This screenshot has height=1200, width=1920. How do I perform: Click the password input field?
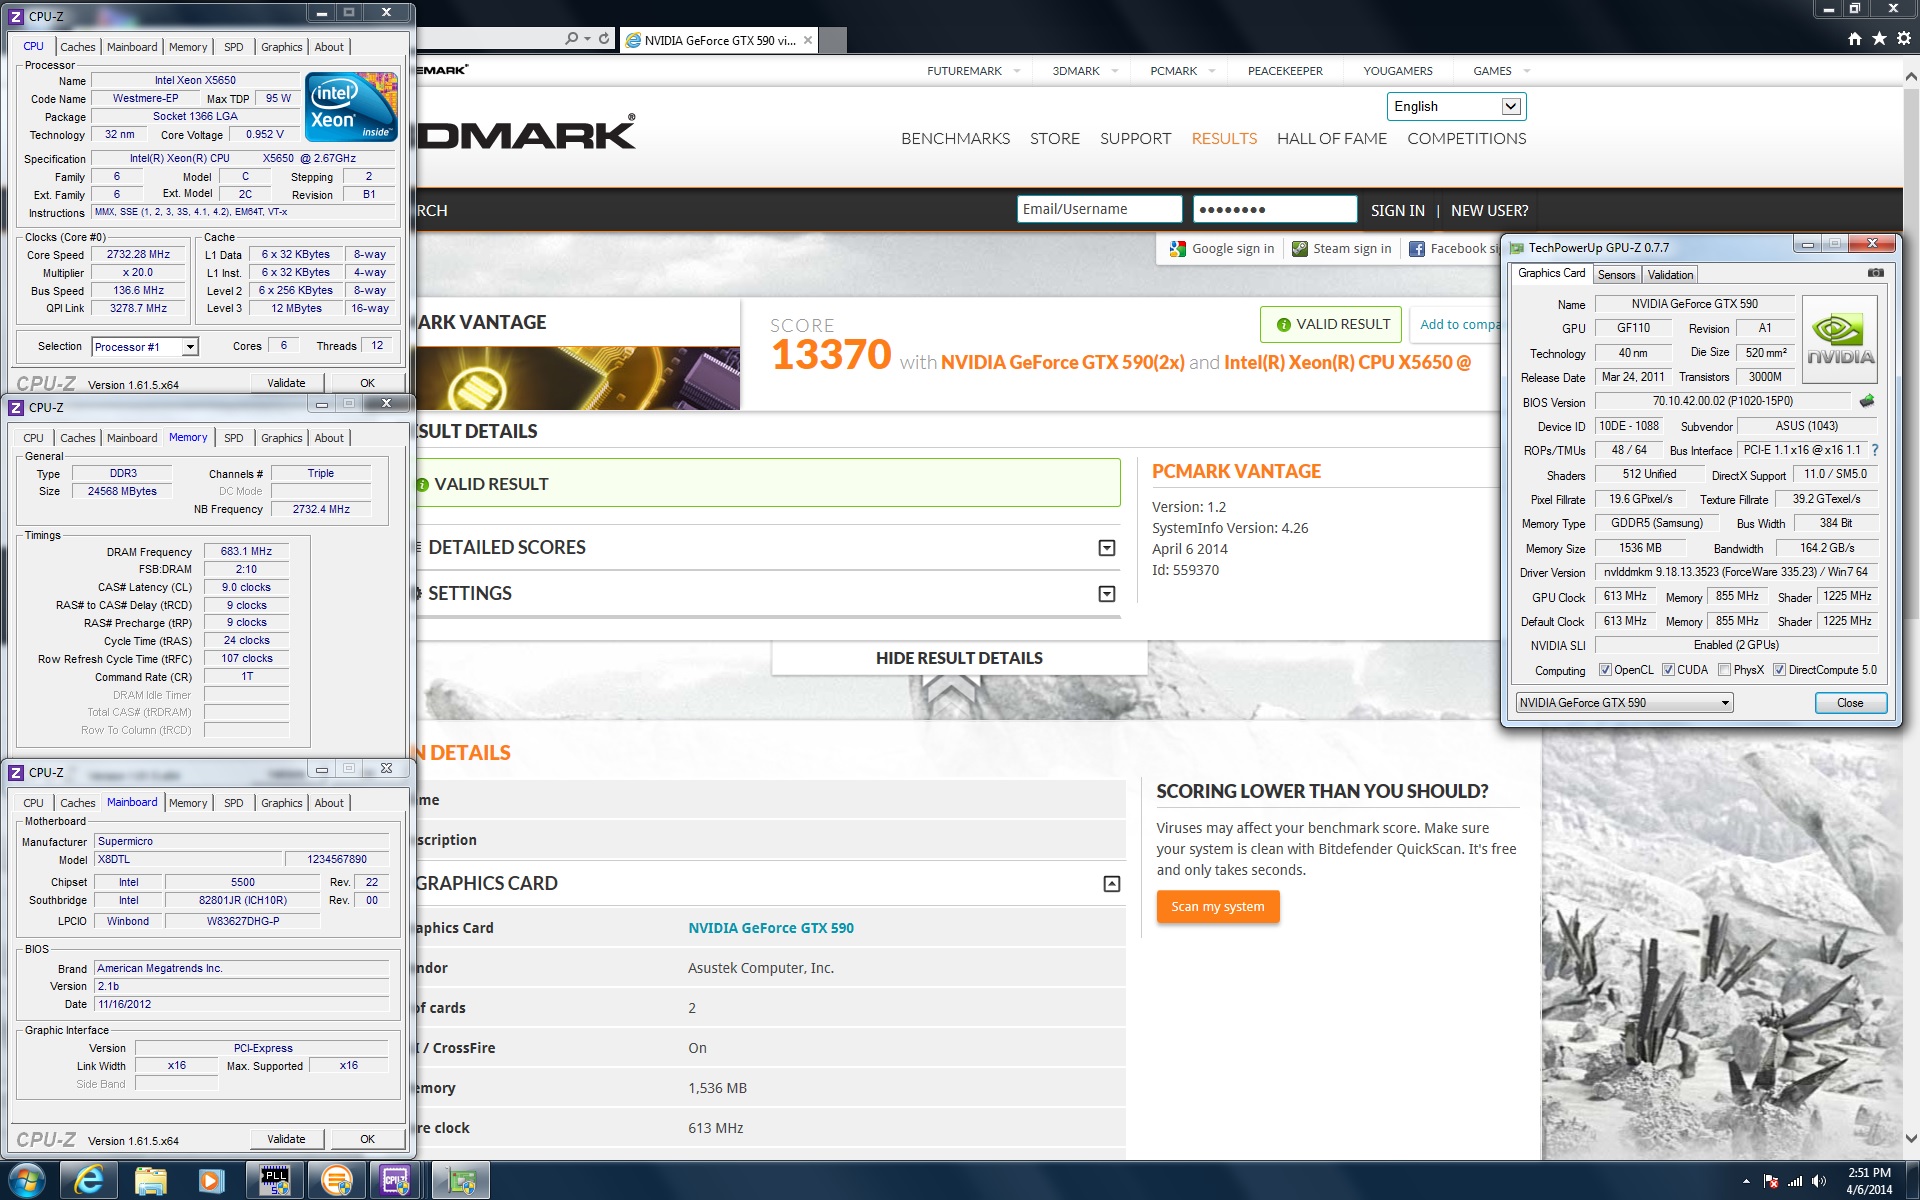click(x=1275, y=209)
